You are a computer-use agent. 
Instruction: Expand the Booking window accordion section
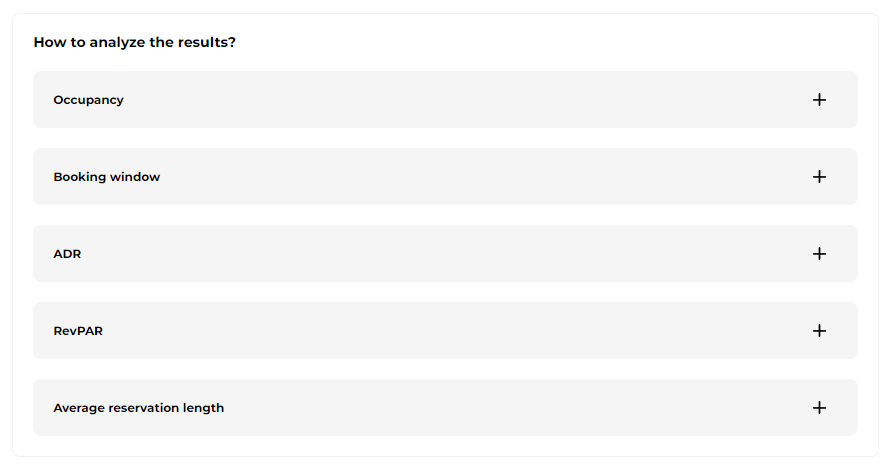(445, 177)
